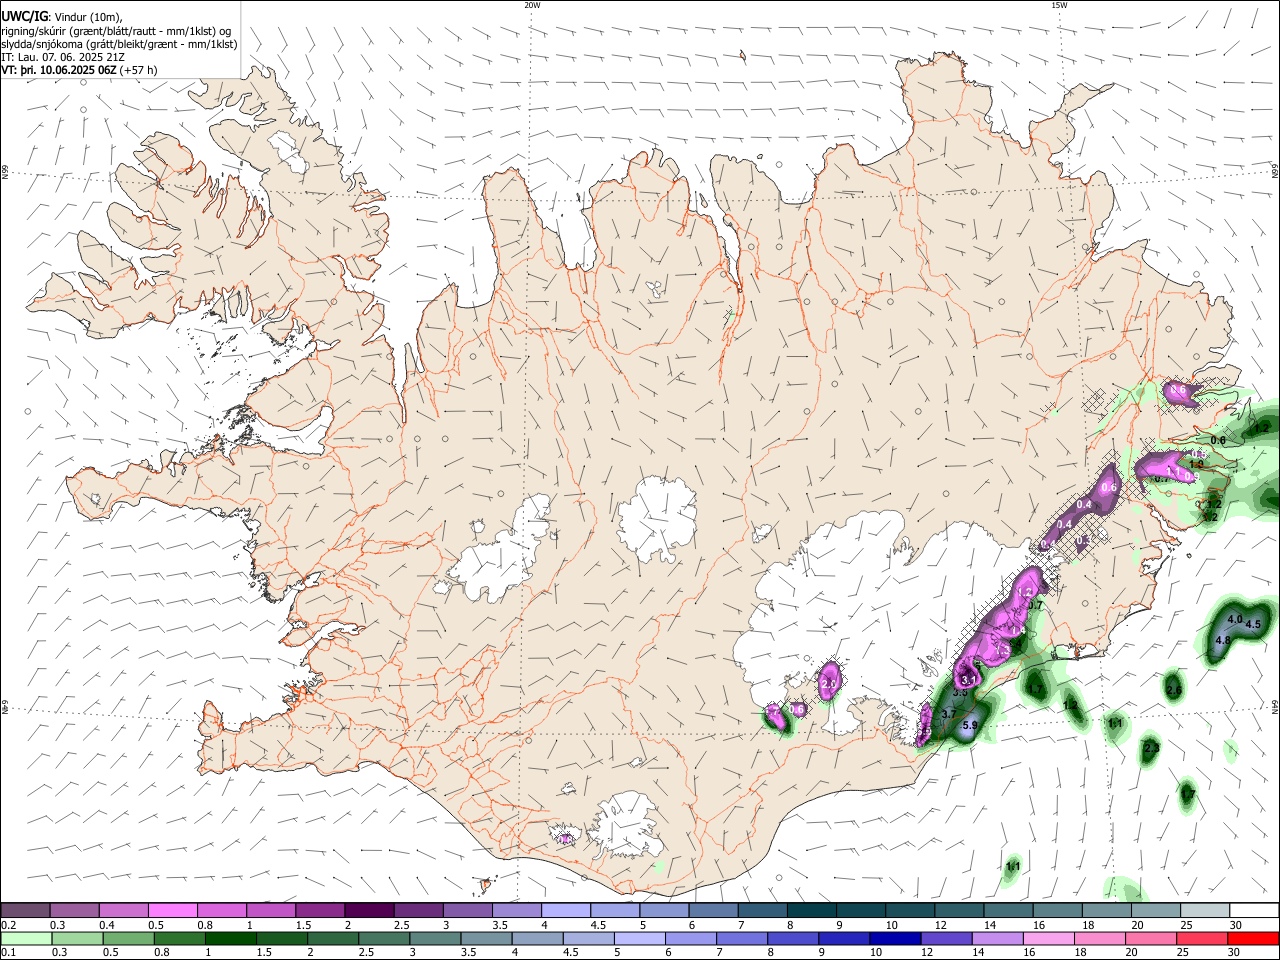This screenshot has width=1280, height=960.
Task: Click the '30' label in the top legend row
Action: click(1236, 925)
